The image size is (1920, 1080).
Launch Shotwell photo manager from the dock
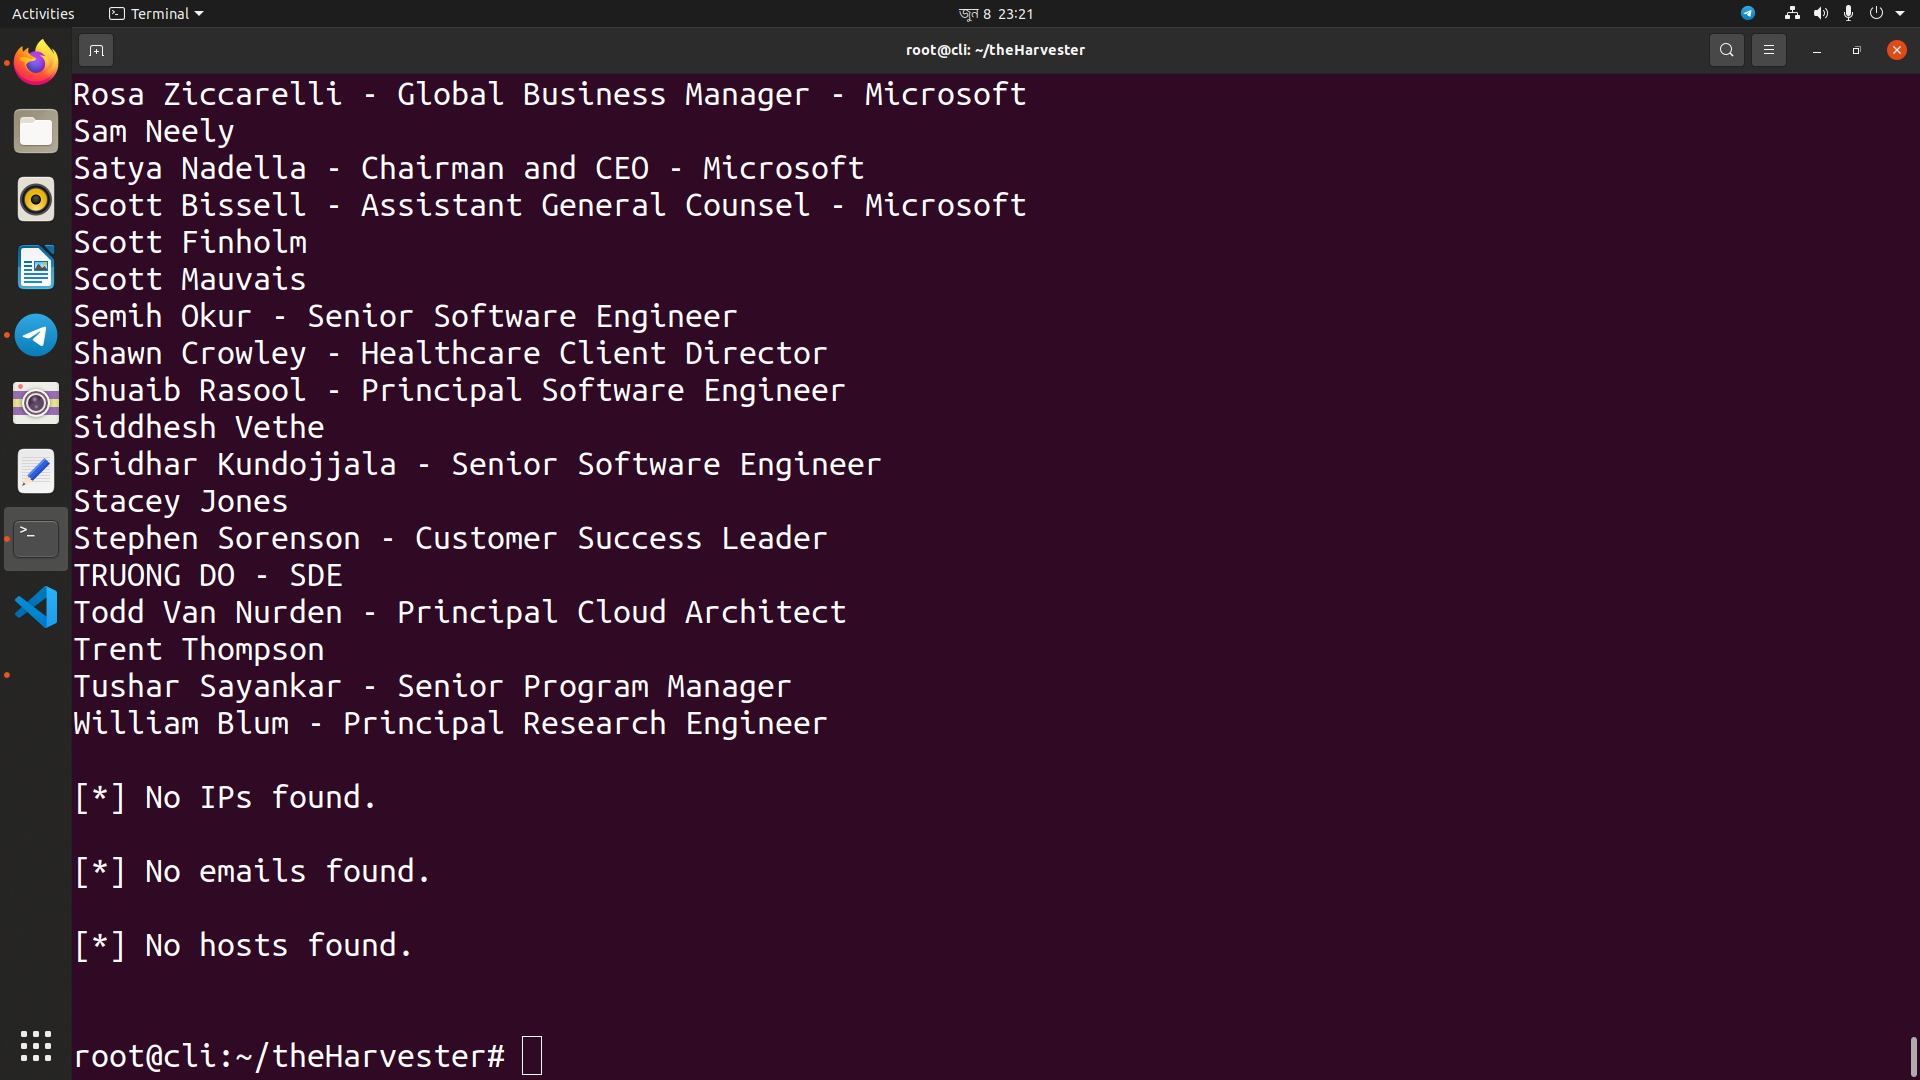pos(36,403)
